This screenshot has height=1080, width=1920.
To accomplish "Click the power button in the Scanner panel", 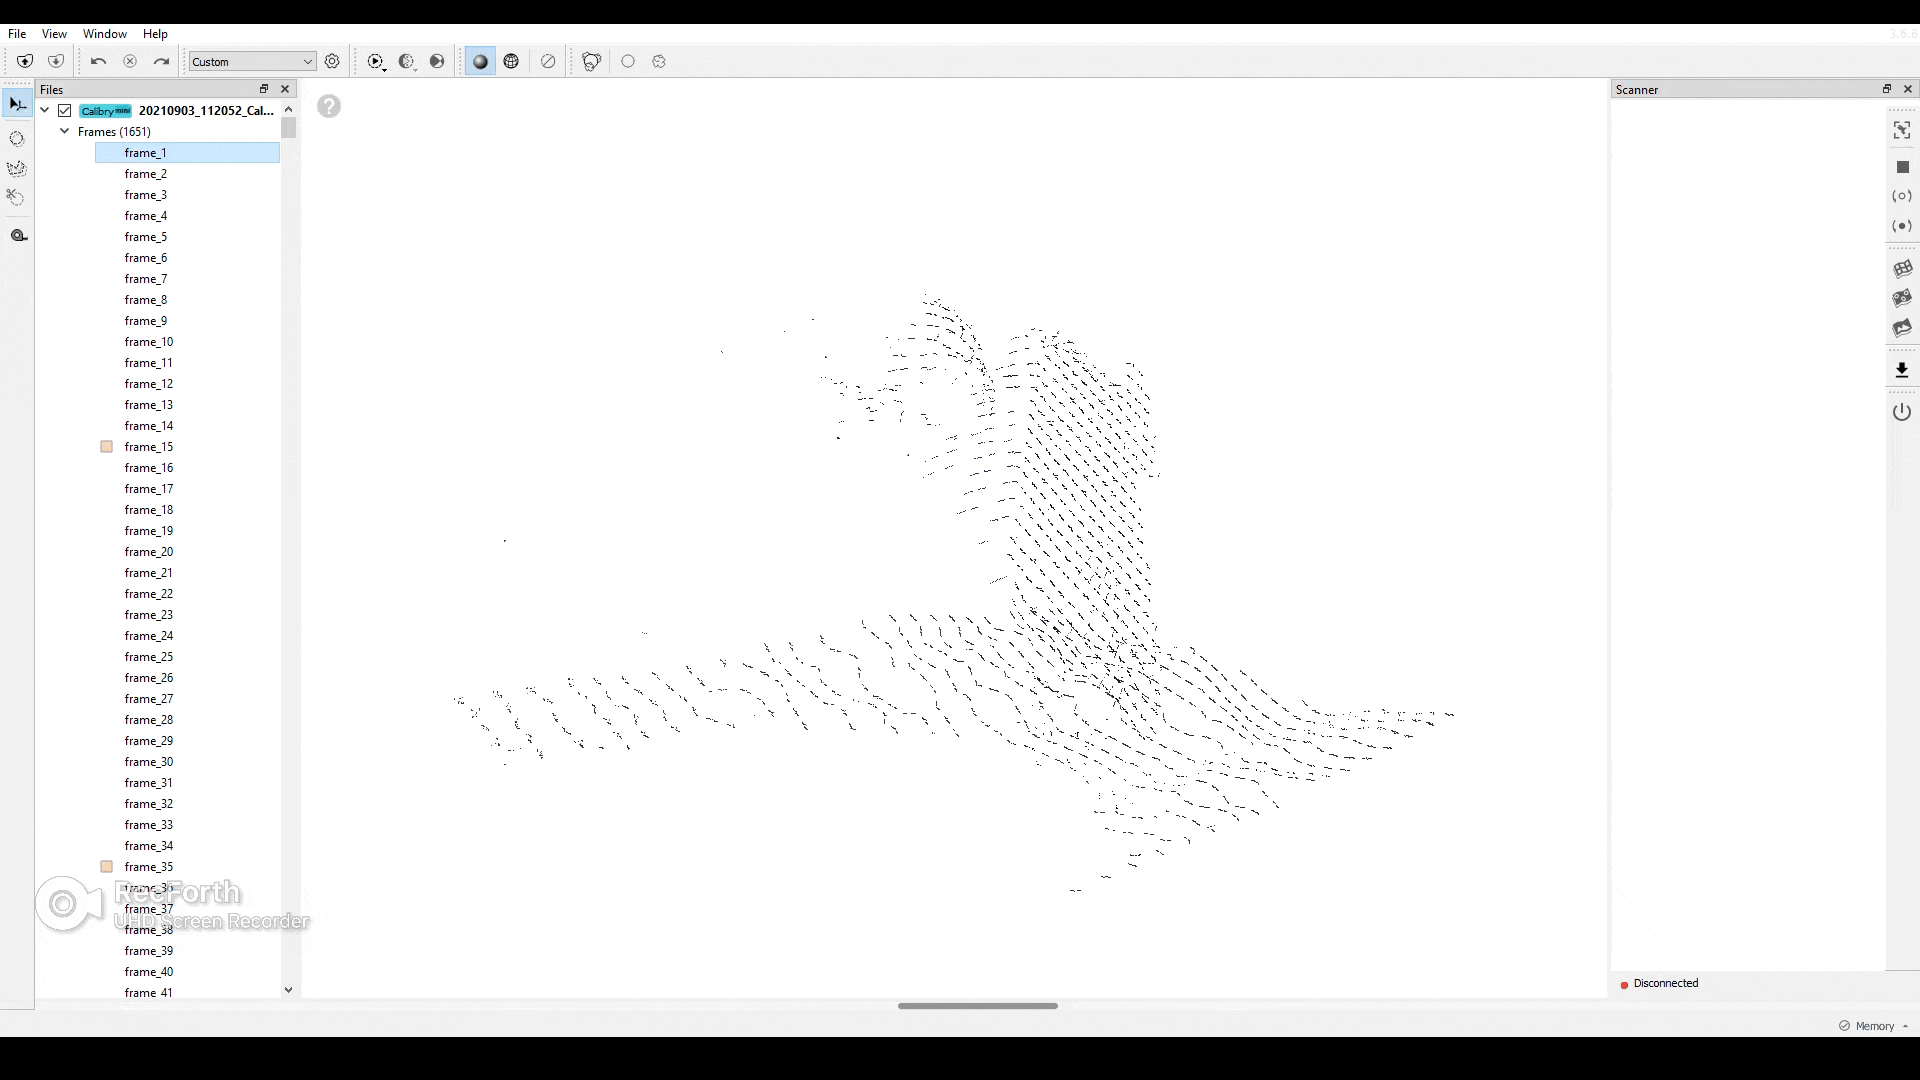I will point(1902,411).
